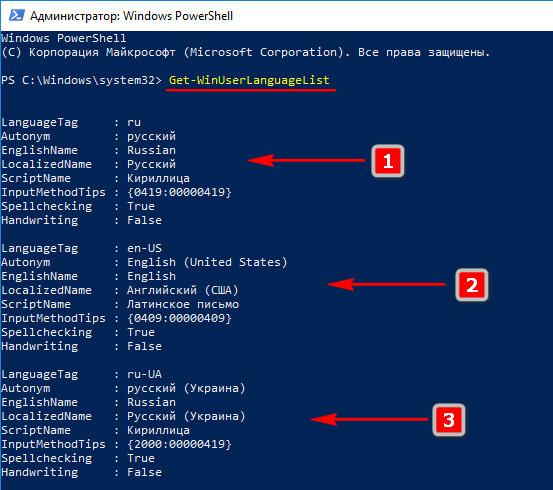The image size is (553, 490).
Task: Click the Autonym 'русский (Украина)' text
Action: click(186, 388)
